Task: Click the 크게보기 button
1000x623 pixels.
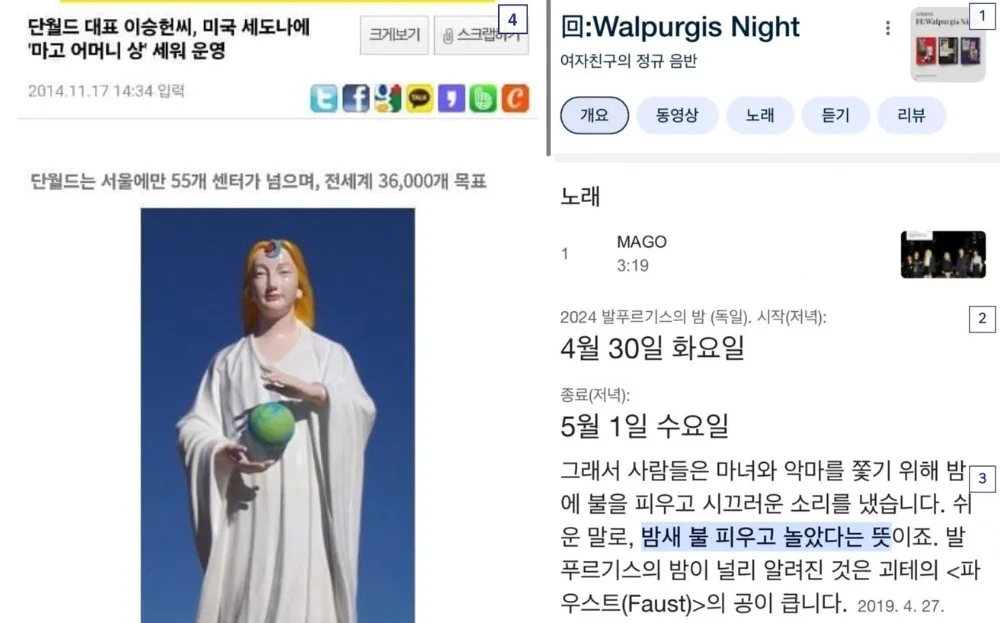Action: click(394, 35)
